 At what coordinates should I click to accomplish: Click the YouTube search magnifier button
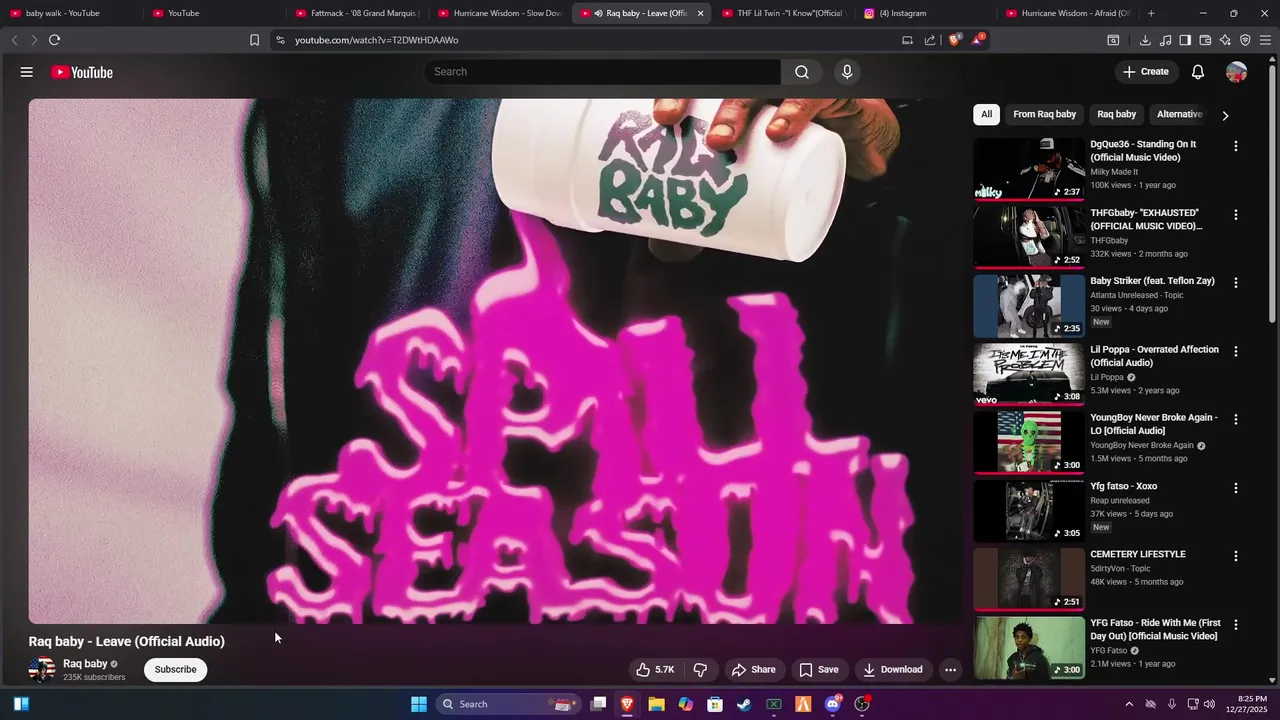(x=802, y=72)
